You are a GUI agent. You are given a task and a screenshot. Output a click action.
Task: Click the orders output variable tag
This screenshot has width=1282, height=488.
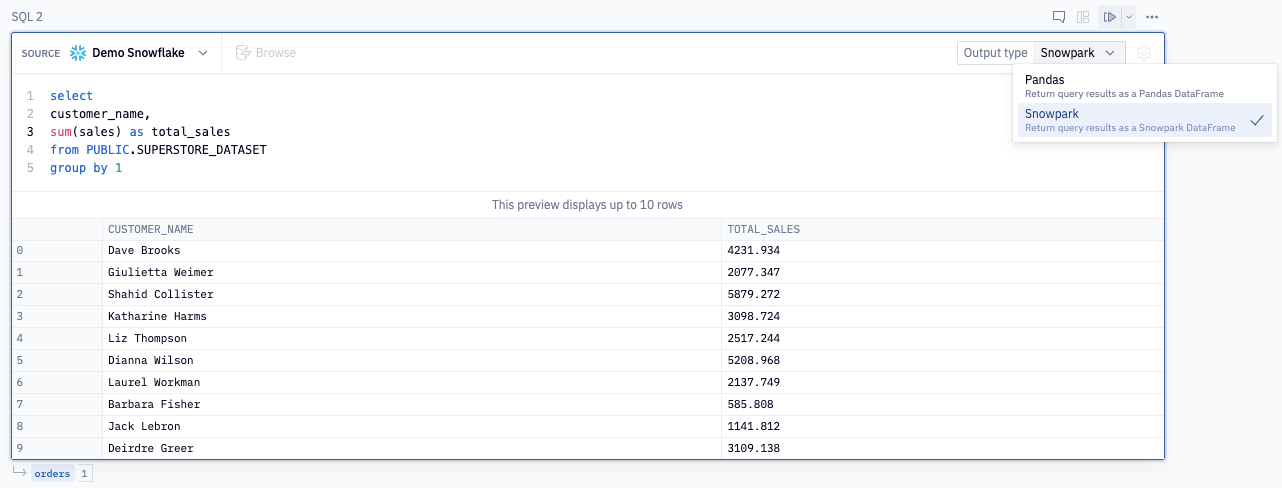[x=52, y=473]
